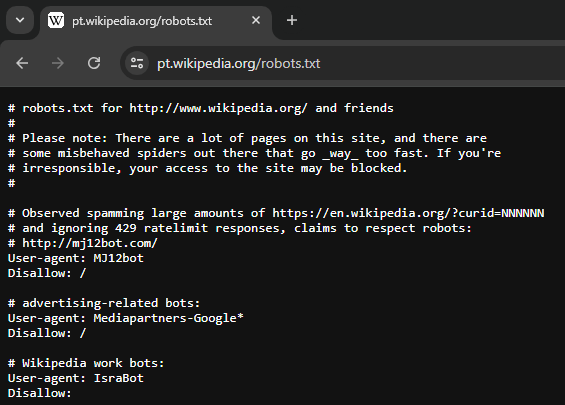View site information icon in address bar
Screen dimensions: 565x405
coord(137,63)
